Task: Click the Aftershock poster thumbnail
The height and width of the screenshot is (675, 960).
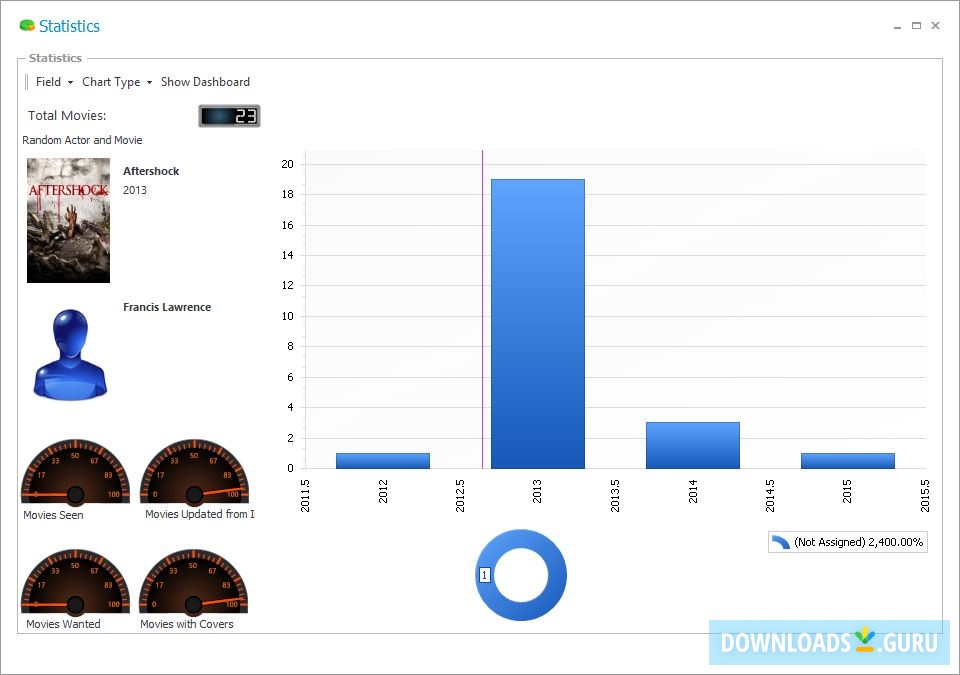Action: pos(68,220)
